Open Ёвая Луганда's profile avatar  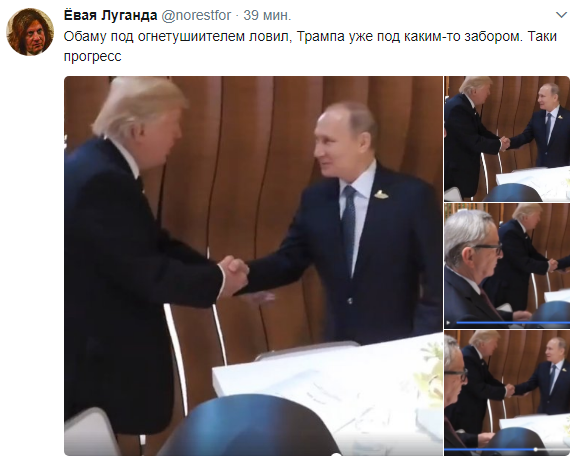pos(30,32)
